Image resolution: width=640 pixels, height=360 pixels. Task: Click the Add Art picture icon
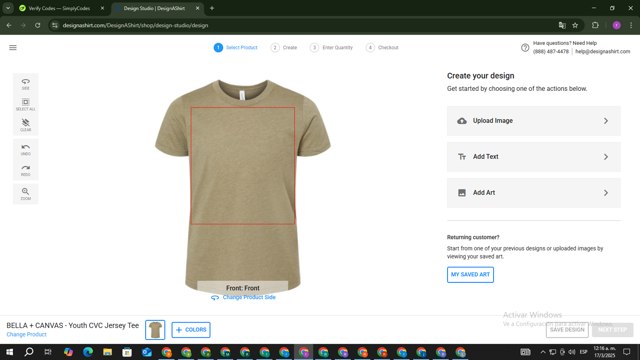point(462,193)
